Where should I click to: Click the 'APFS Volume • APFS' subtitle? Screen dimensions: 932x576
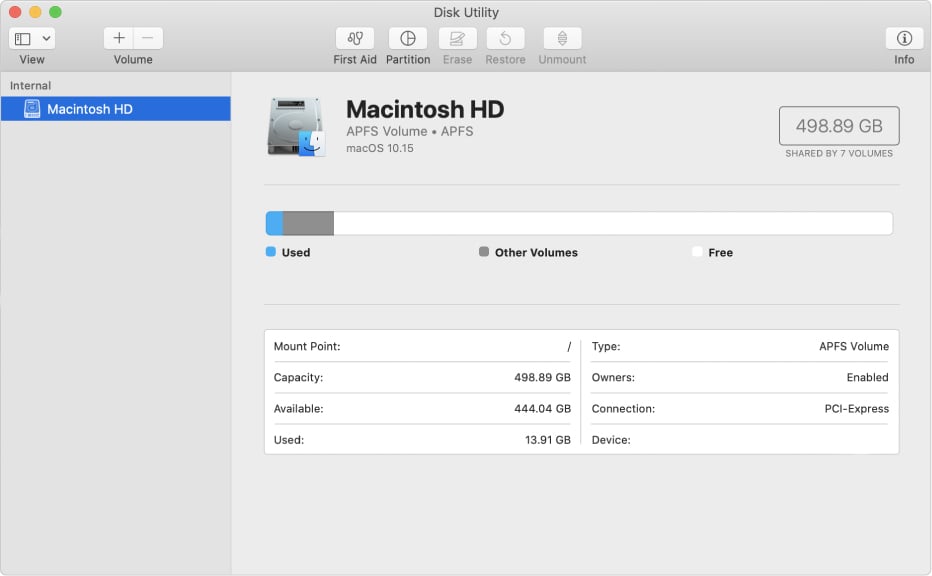tap(410, 131)
